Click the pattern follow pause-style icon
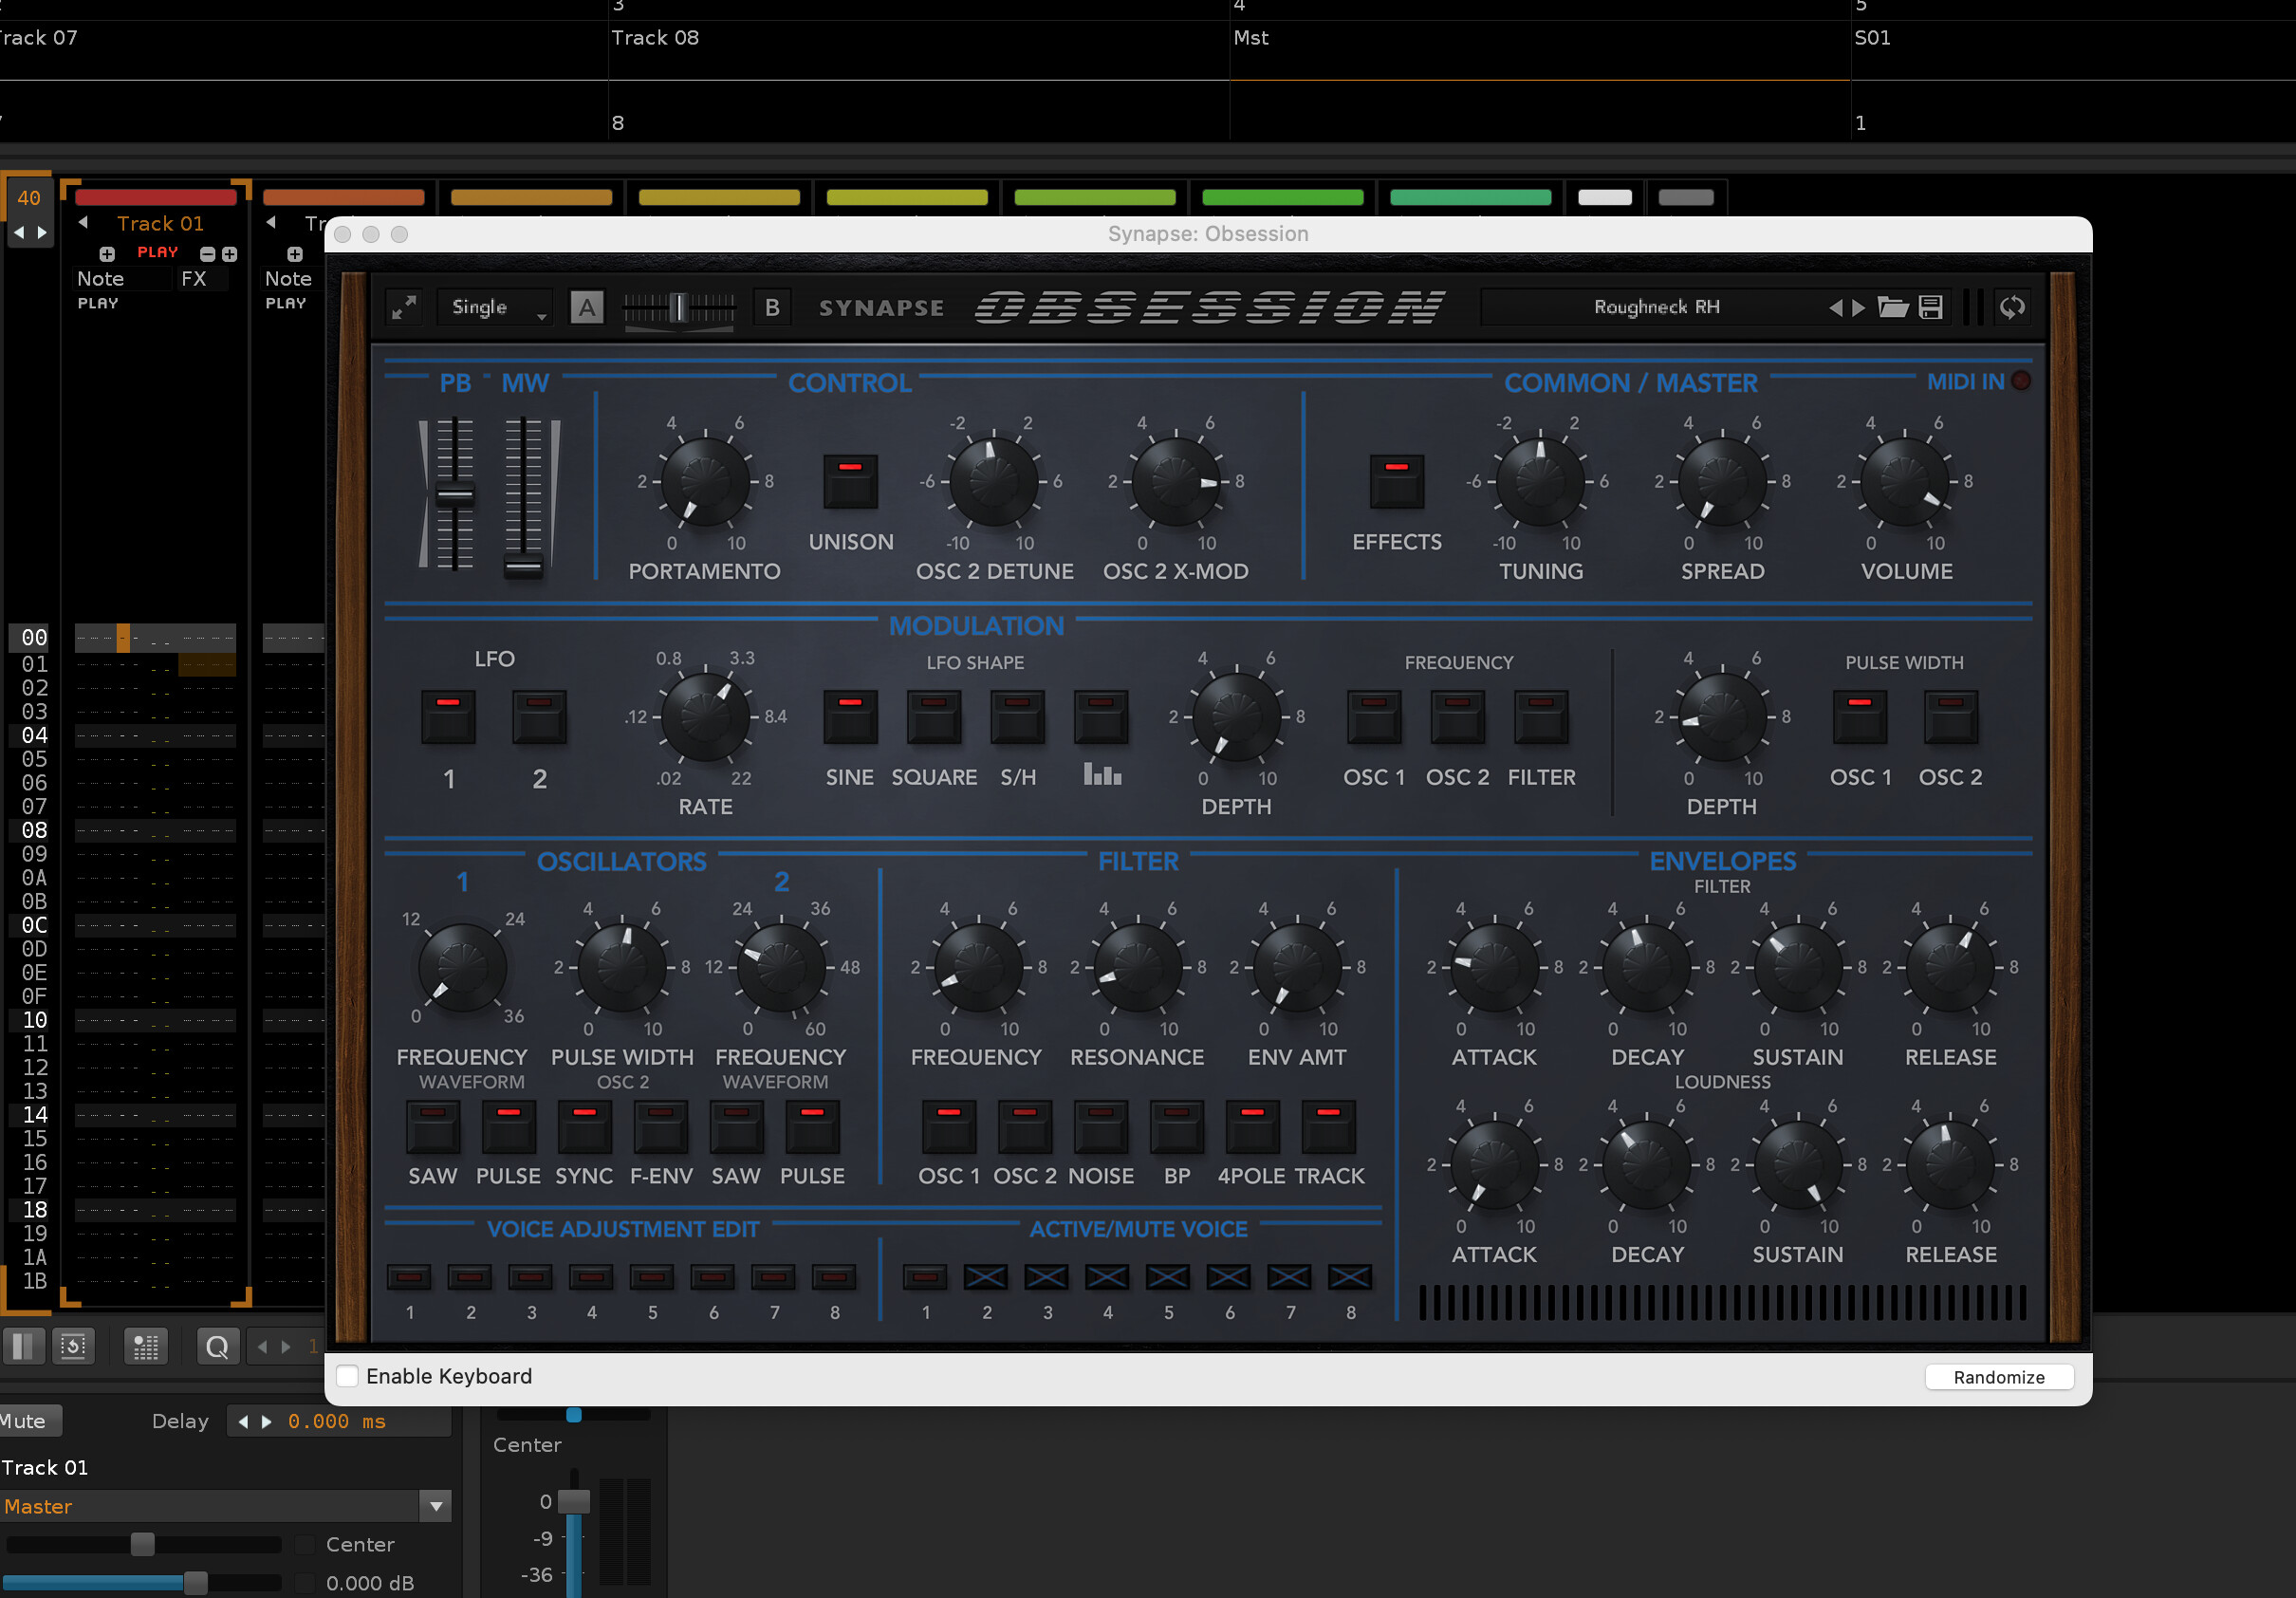 click(x=23, y=1346)
